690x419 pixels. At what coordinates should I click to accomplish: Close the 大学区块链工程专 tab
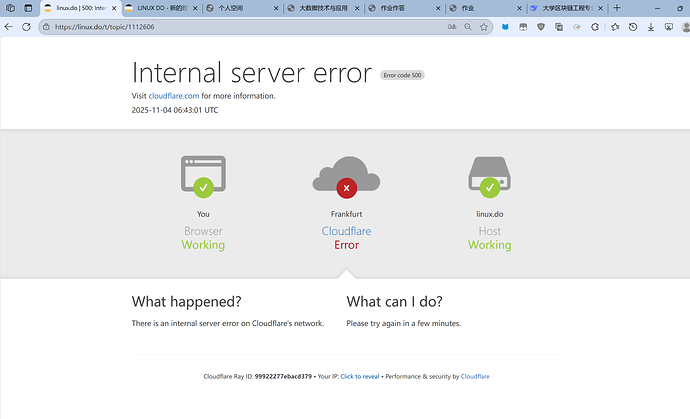(600, 8)
